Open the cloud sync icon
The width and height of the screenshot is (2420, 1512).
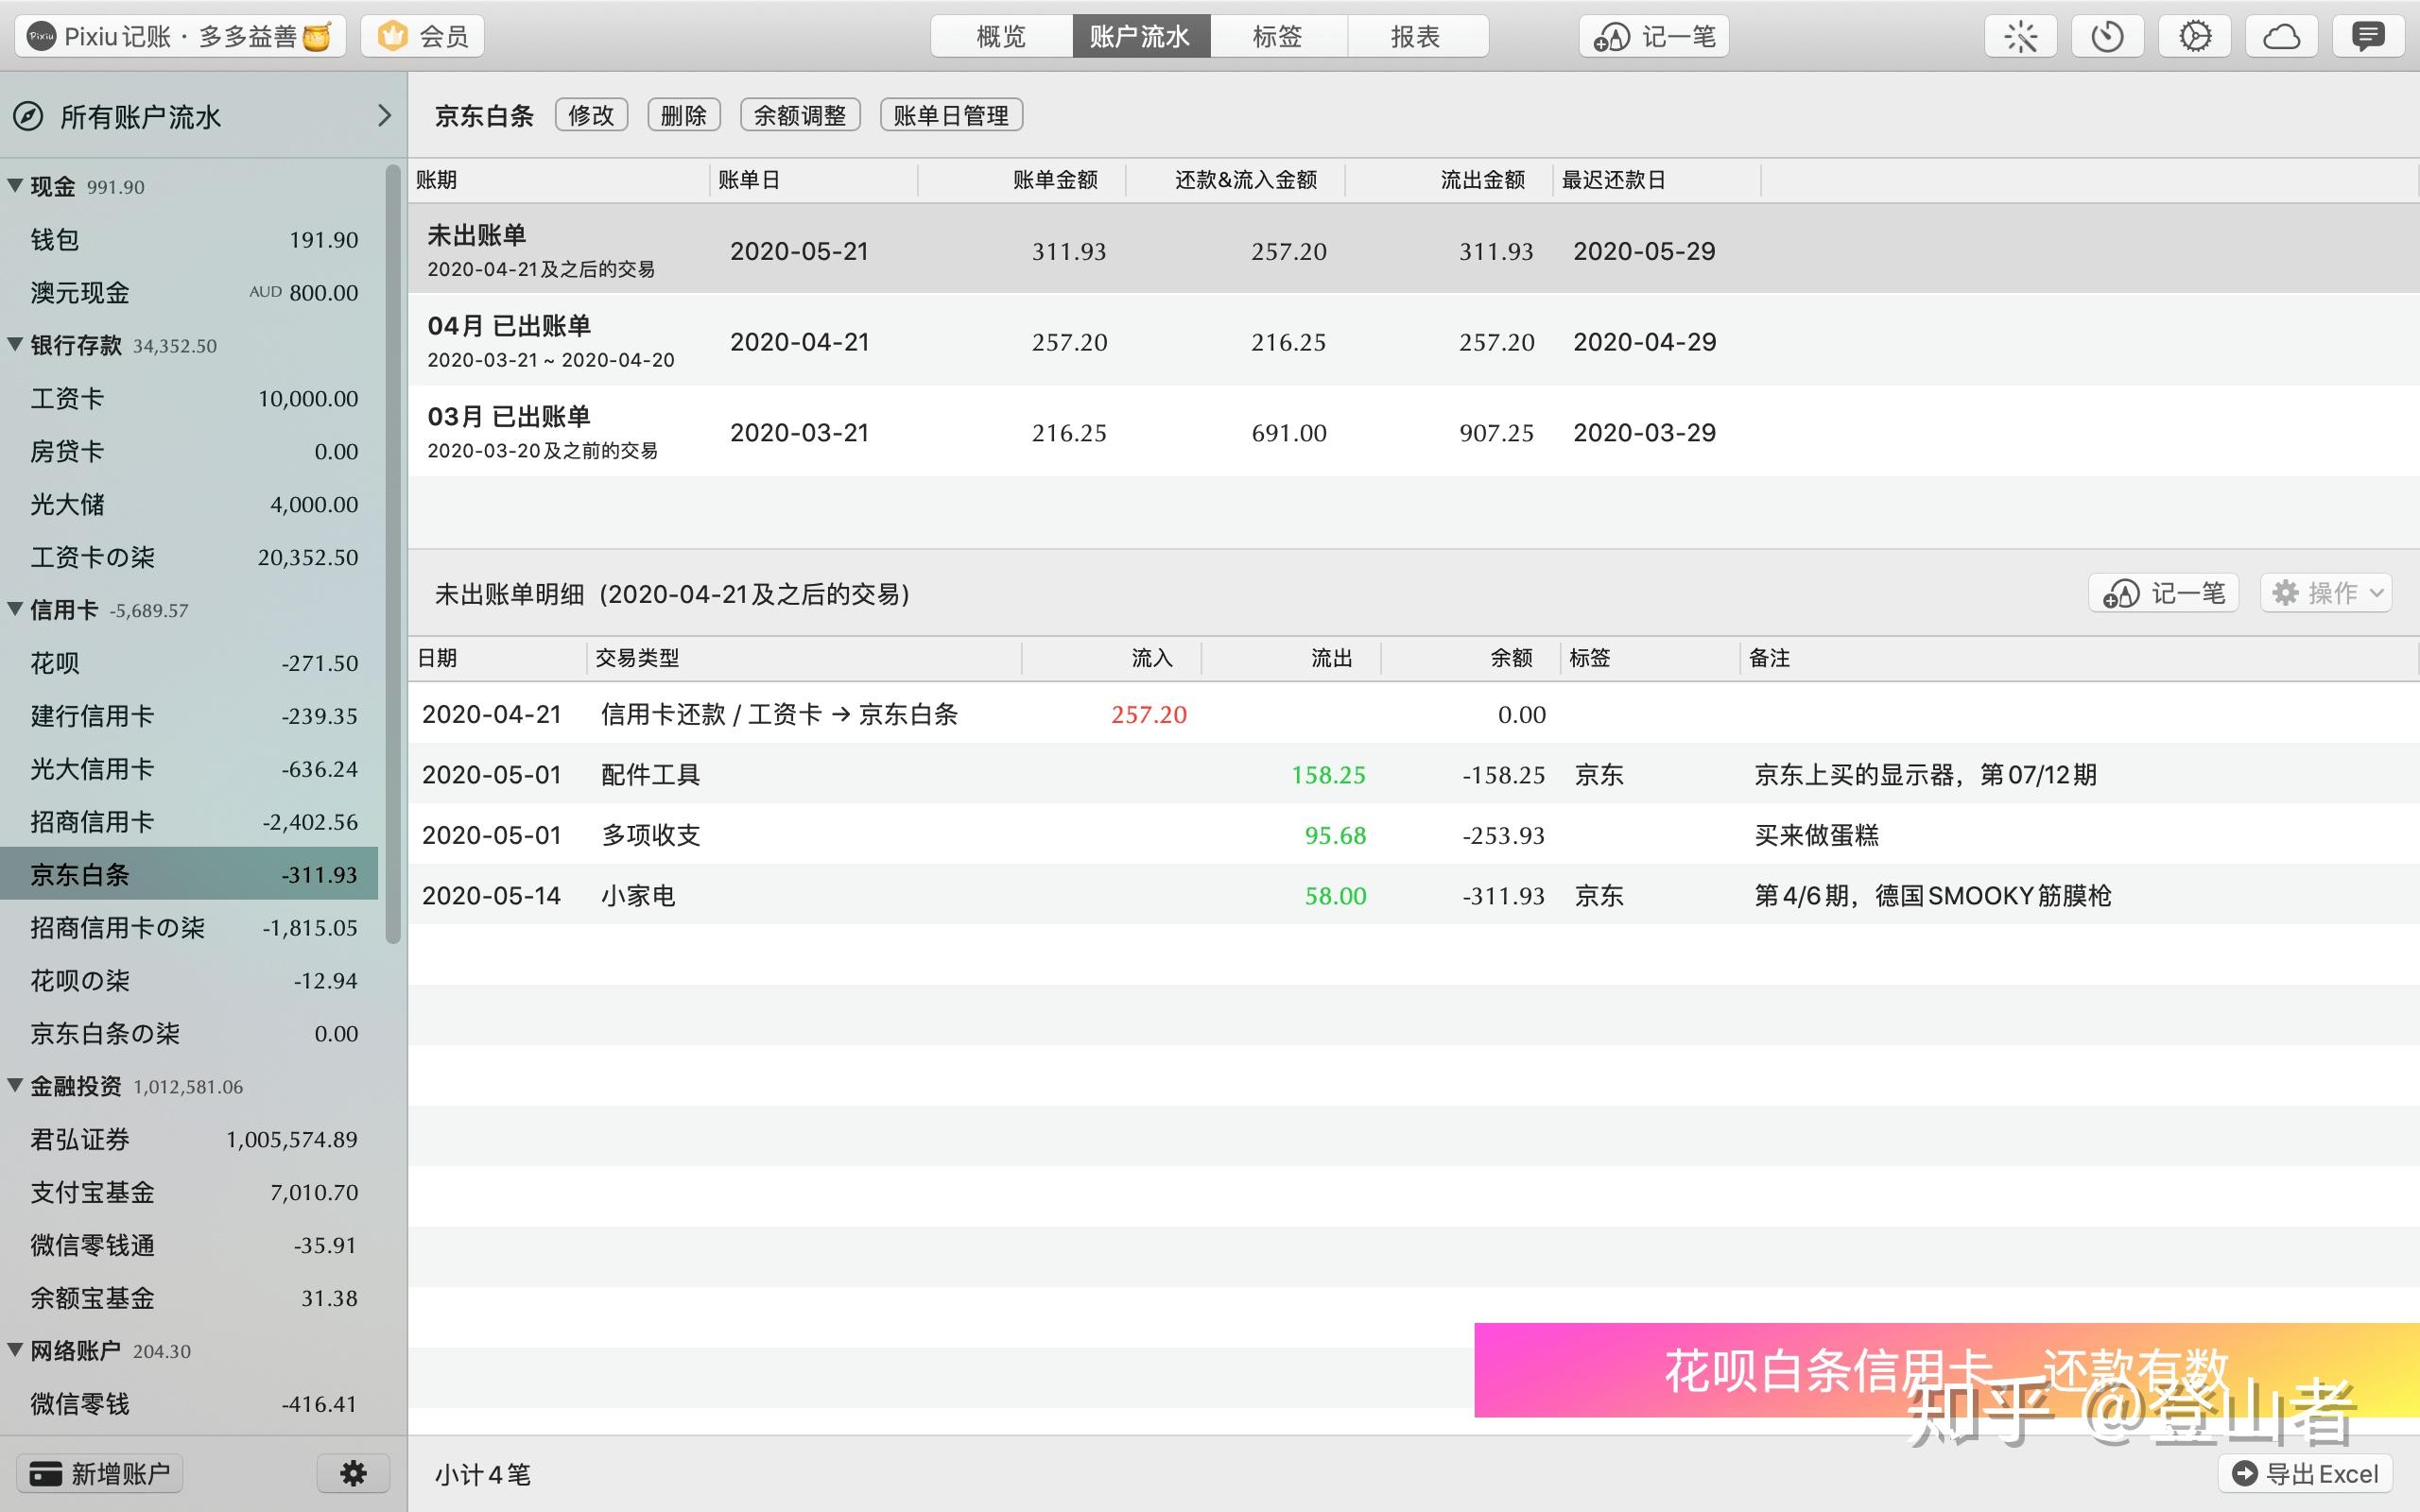2281,37
